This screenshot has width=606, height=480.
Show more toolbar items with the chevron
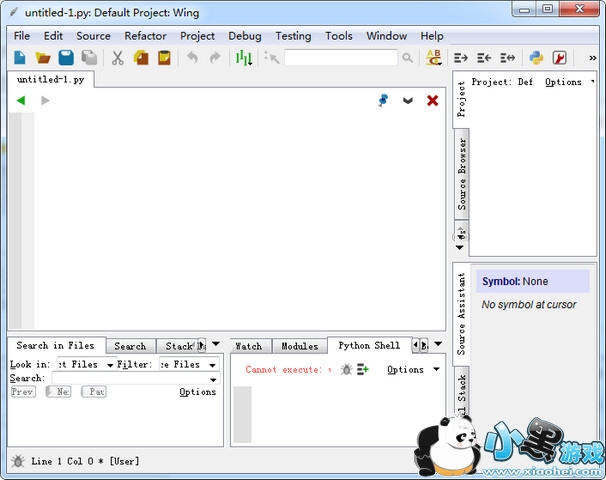point(592,58)
